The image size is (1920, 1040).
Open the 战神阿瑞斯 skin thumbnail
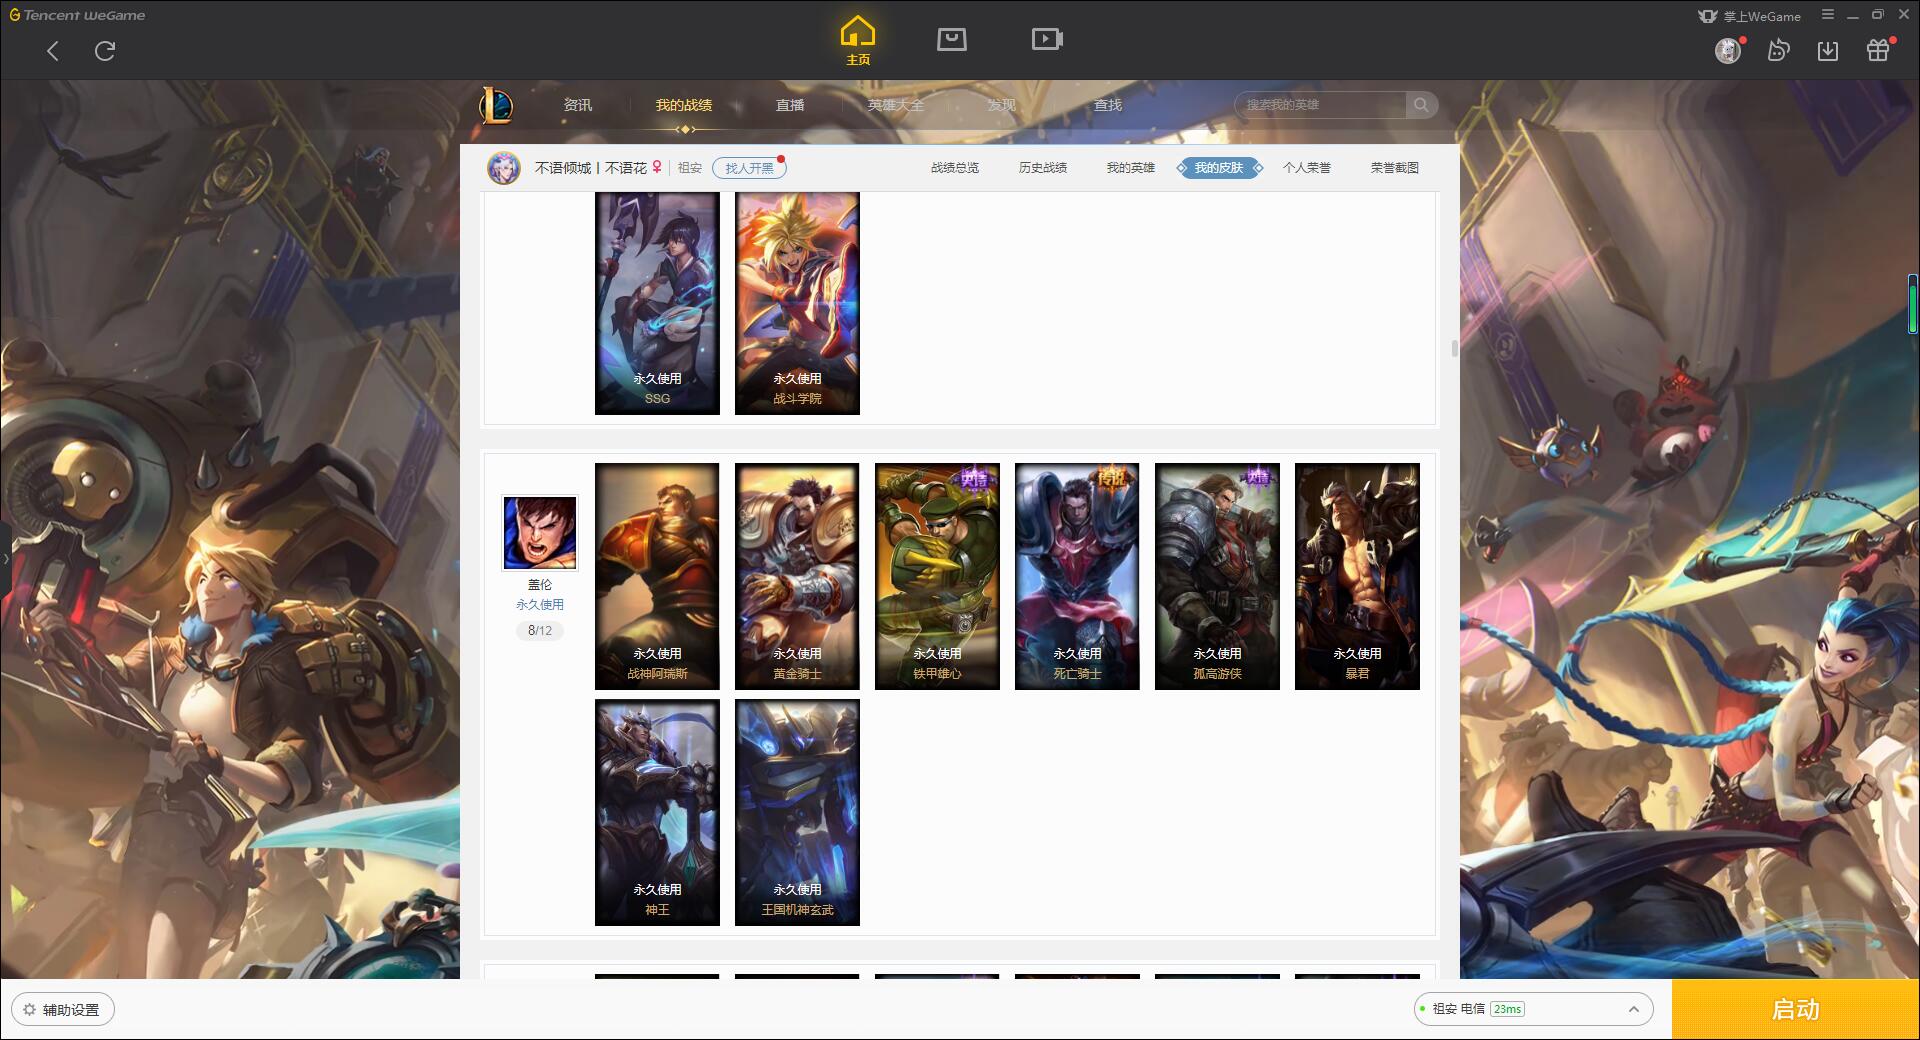(657, 576)
